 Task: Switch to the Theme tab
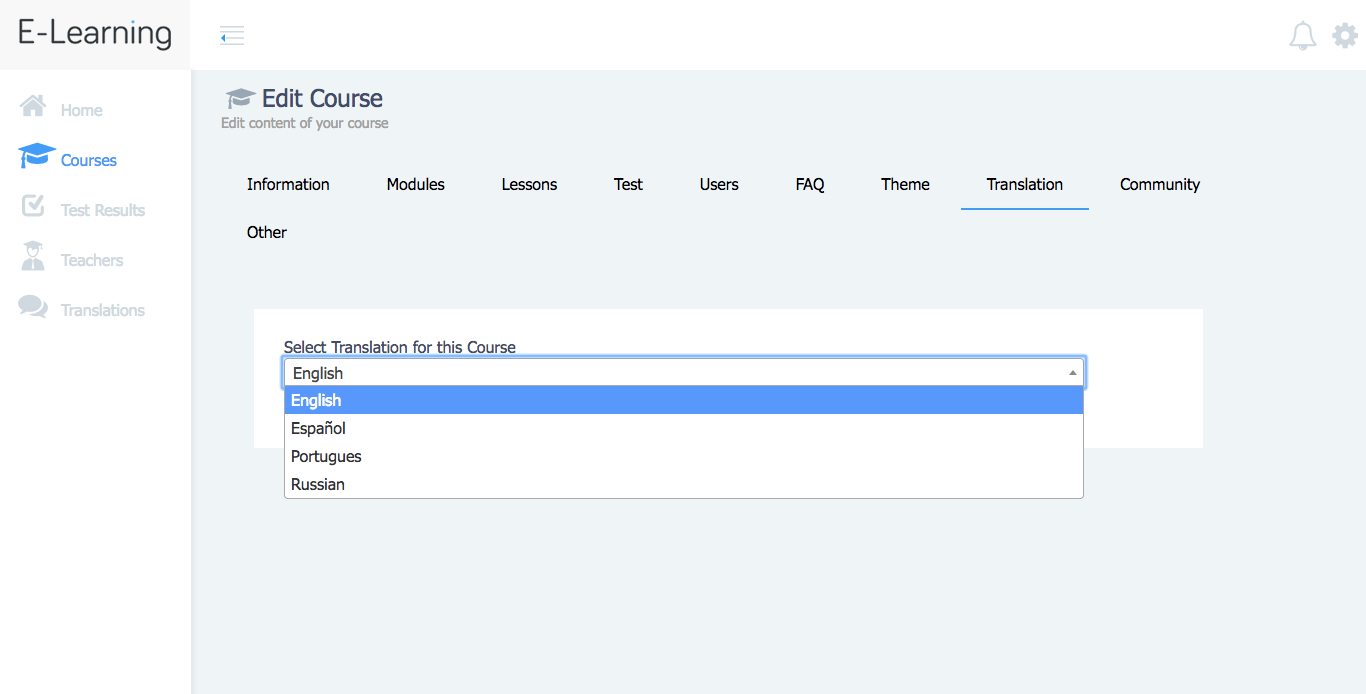tap(906, 184)
